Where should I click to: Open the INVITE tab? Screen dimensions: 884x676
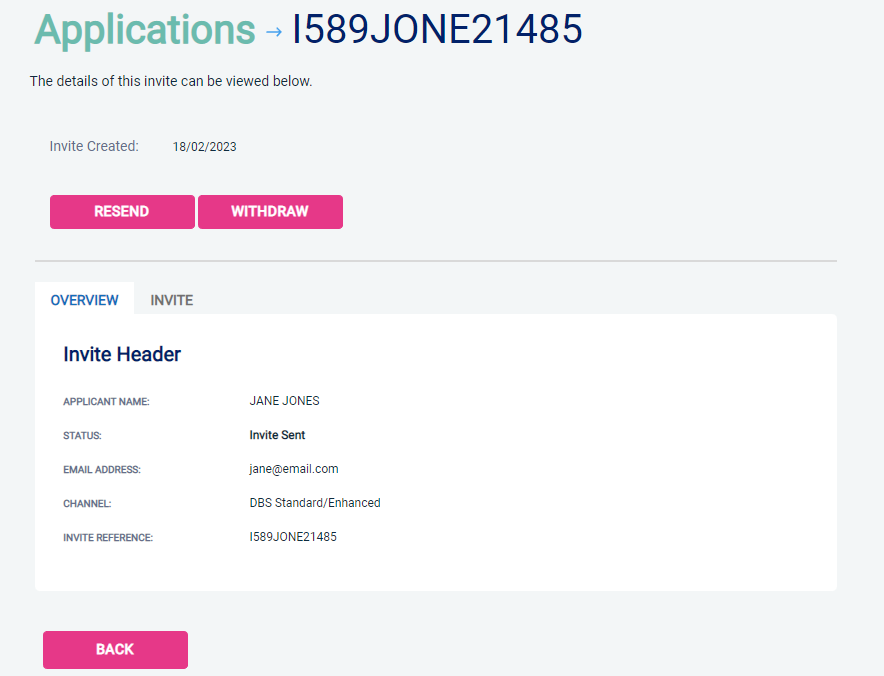172,300
